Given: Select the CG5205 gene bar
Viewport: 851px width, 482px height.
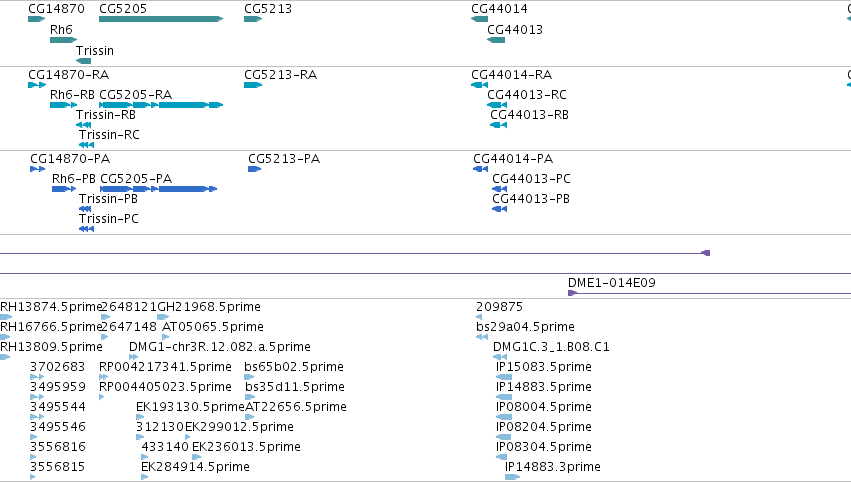Looking at the screenshot, I should pos(161,19).
